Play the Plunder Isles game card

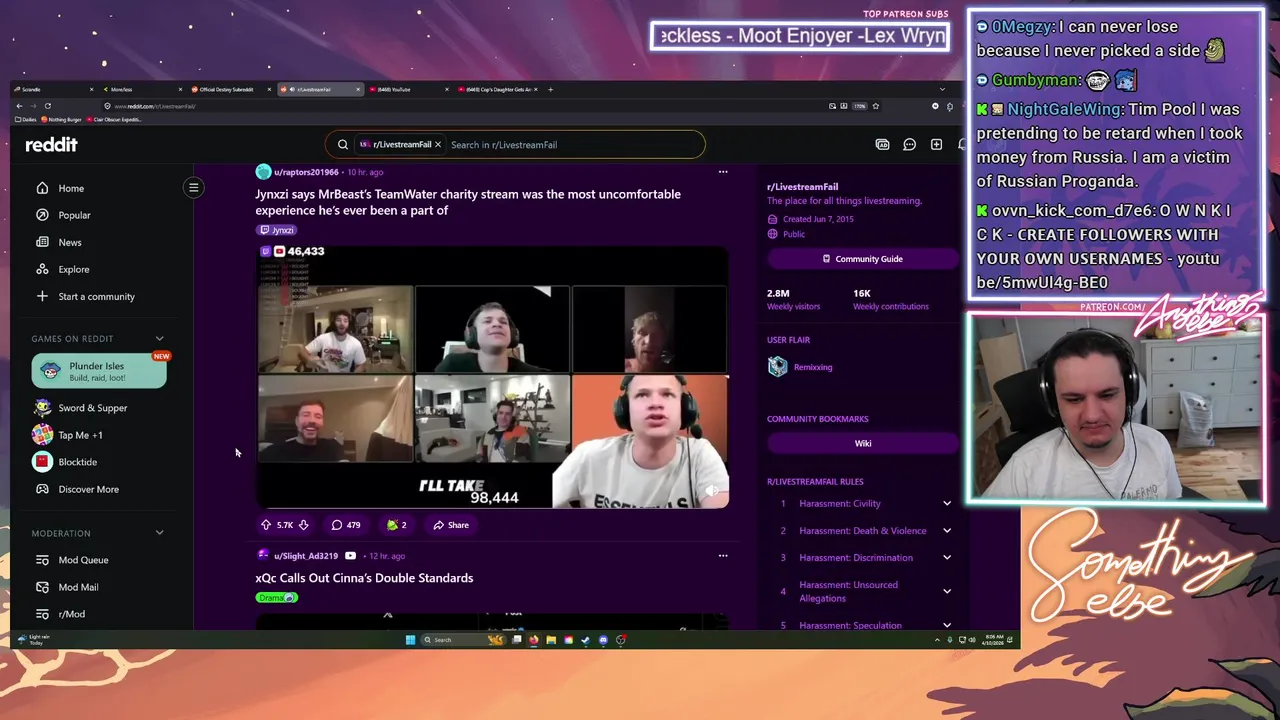(99, 371)
